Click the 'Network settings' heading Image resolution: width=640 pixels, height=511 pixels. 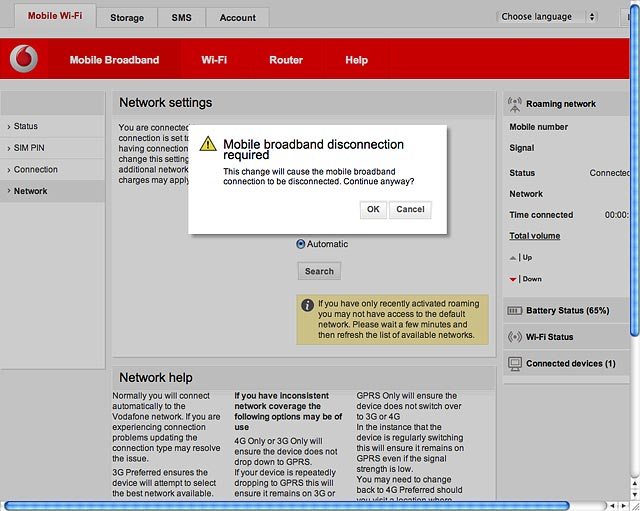click(x=166, y=102)
